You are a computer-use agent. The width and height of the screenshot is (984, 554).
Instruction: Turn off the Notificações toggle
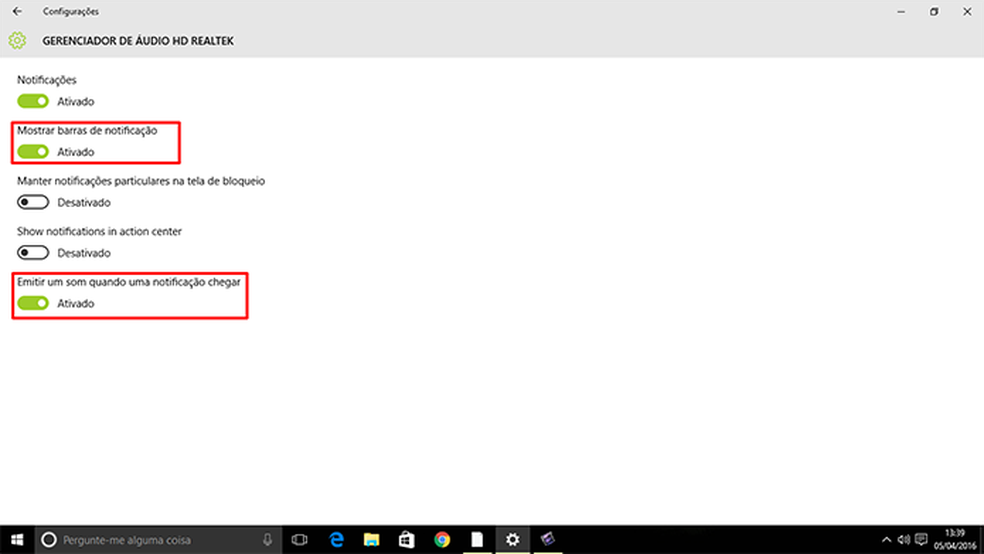click(33, 101)
